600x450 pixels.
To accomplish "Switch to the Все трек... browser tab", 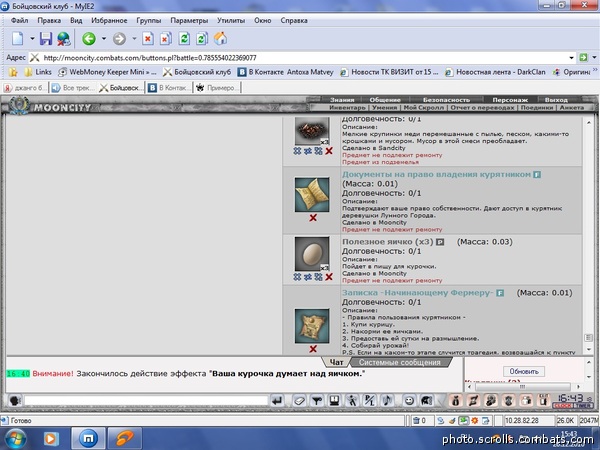I will tap(73, 88).
